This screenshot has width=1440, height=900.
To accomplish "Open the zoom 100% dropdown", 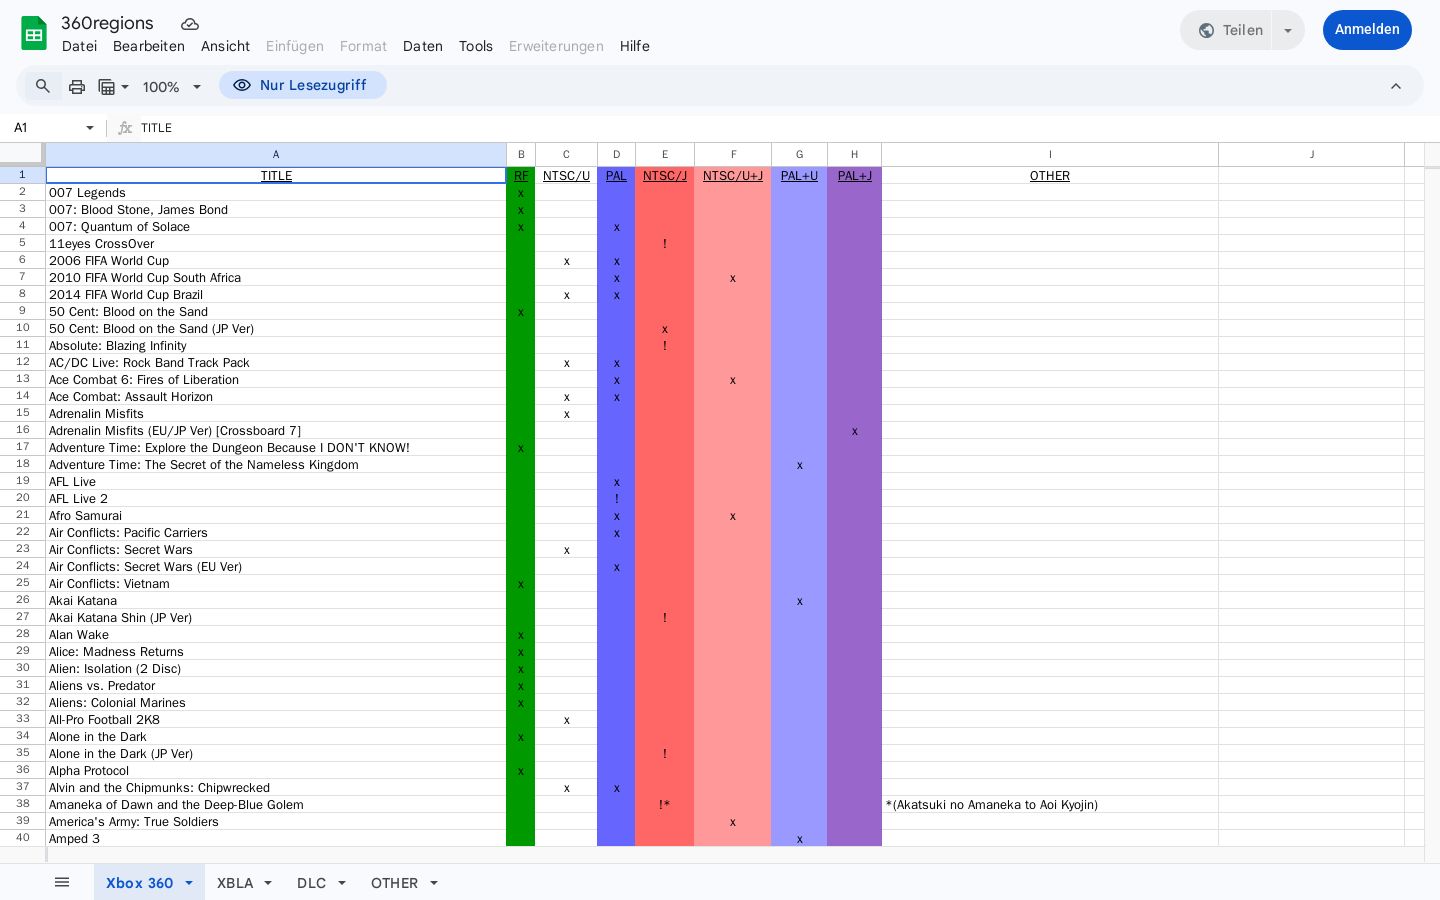I will coord(172,87).
